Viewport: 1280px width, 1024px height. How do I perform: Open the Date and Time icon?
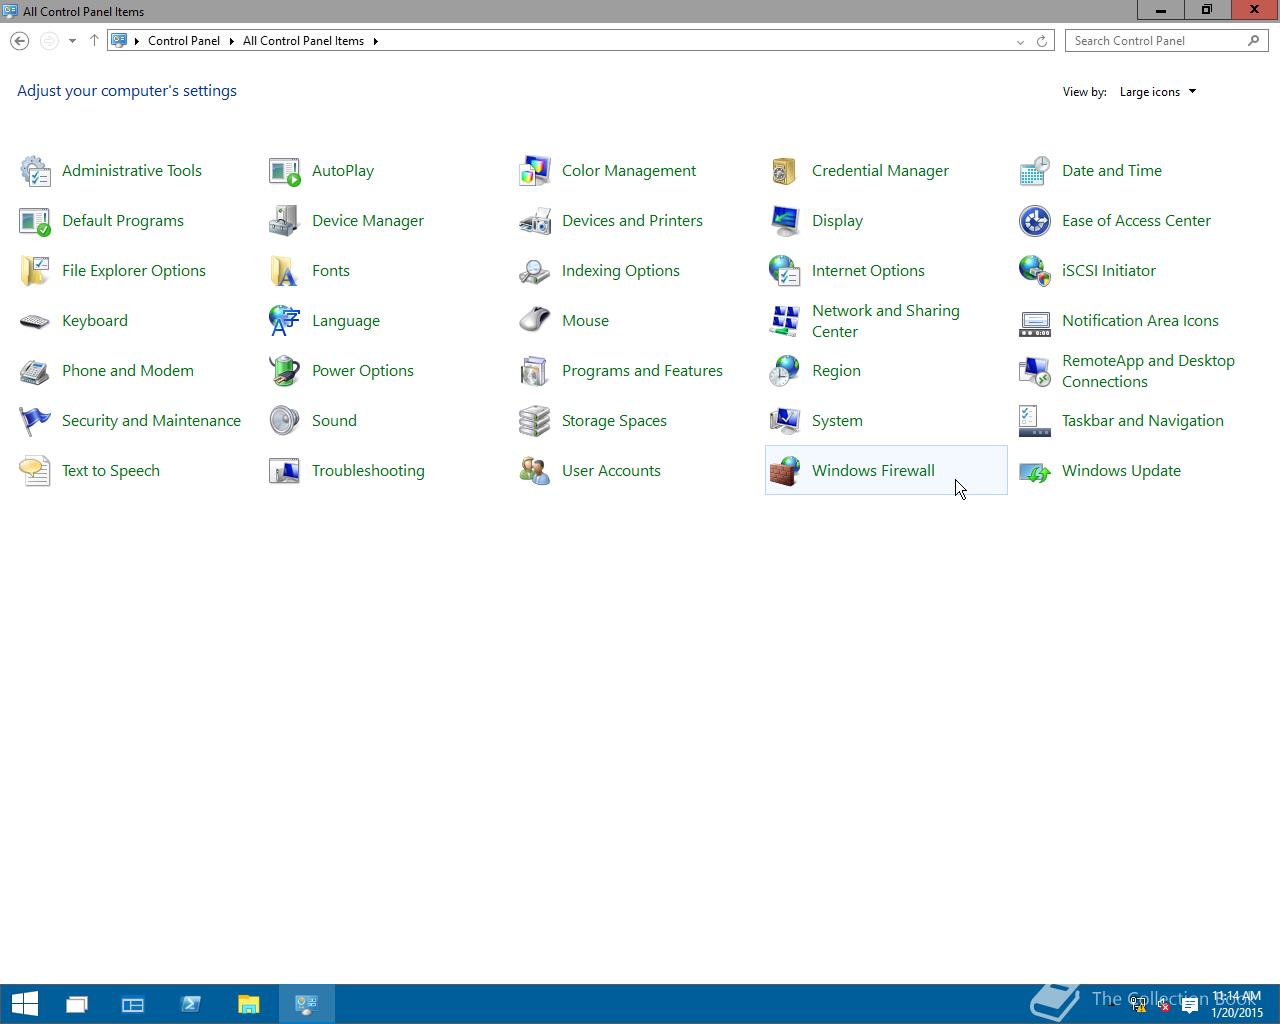pyautogui.click(x=1035, y=171)
